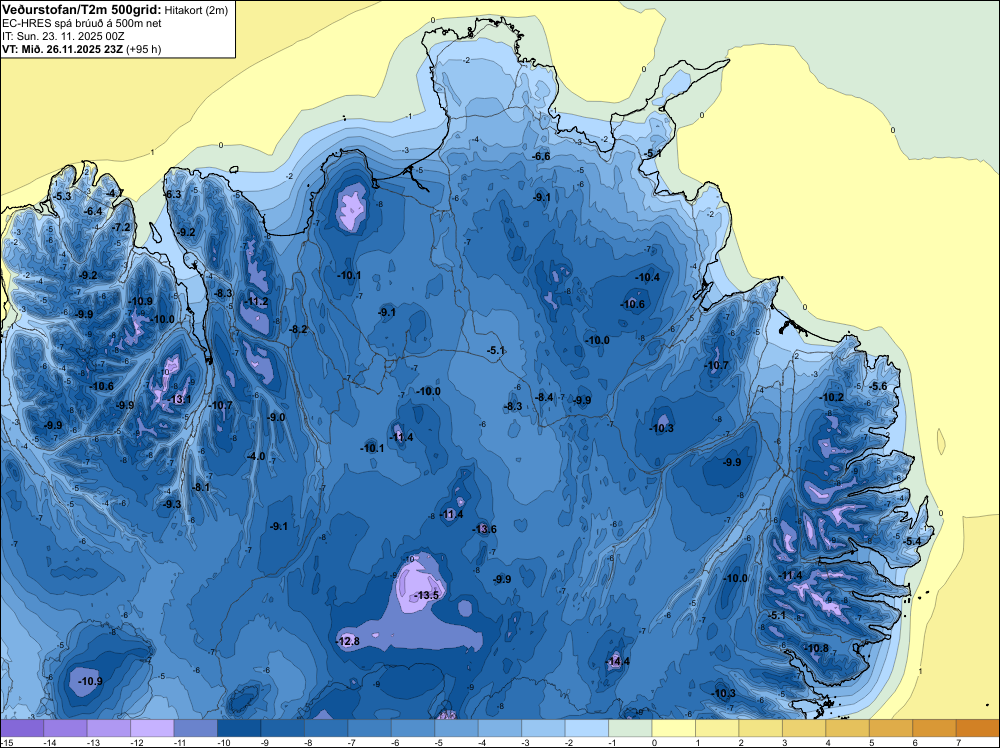Click the valid time 'VT: Mið. 26.11.2025 23Z'
Image resolution: width=1000 pixels, height=748 pixels.
(63, 49)
